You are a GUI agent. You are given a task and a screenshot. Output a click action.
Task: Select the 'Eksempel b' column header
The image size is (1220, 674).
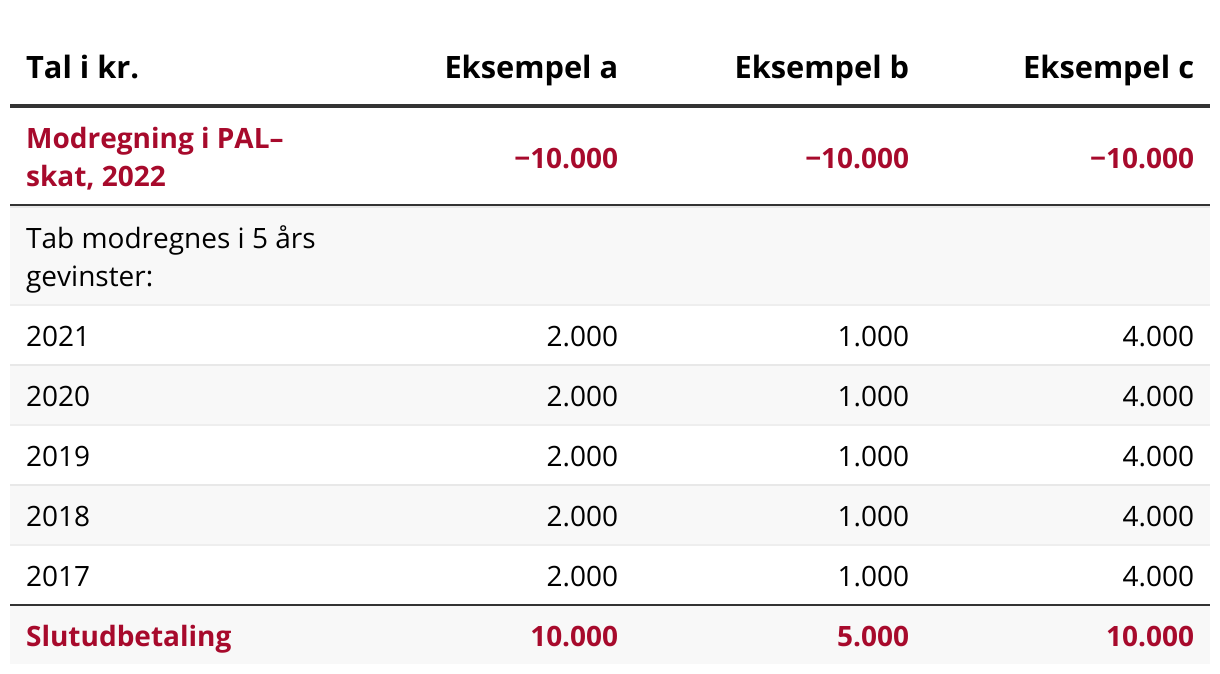tap(822, 68)
